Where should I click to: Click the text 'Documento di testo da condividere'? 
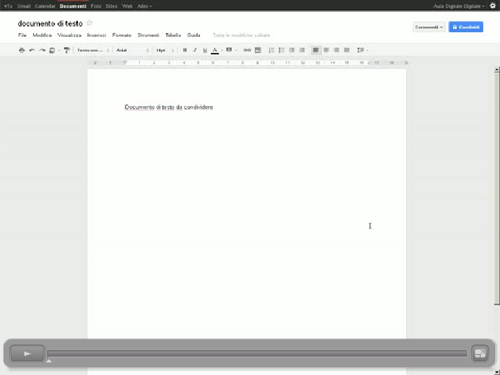[x=169, y=107]
